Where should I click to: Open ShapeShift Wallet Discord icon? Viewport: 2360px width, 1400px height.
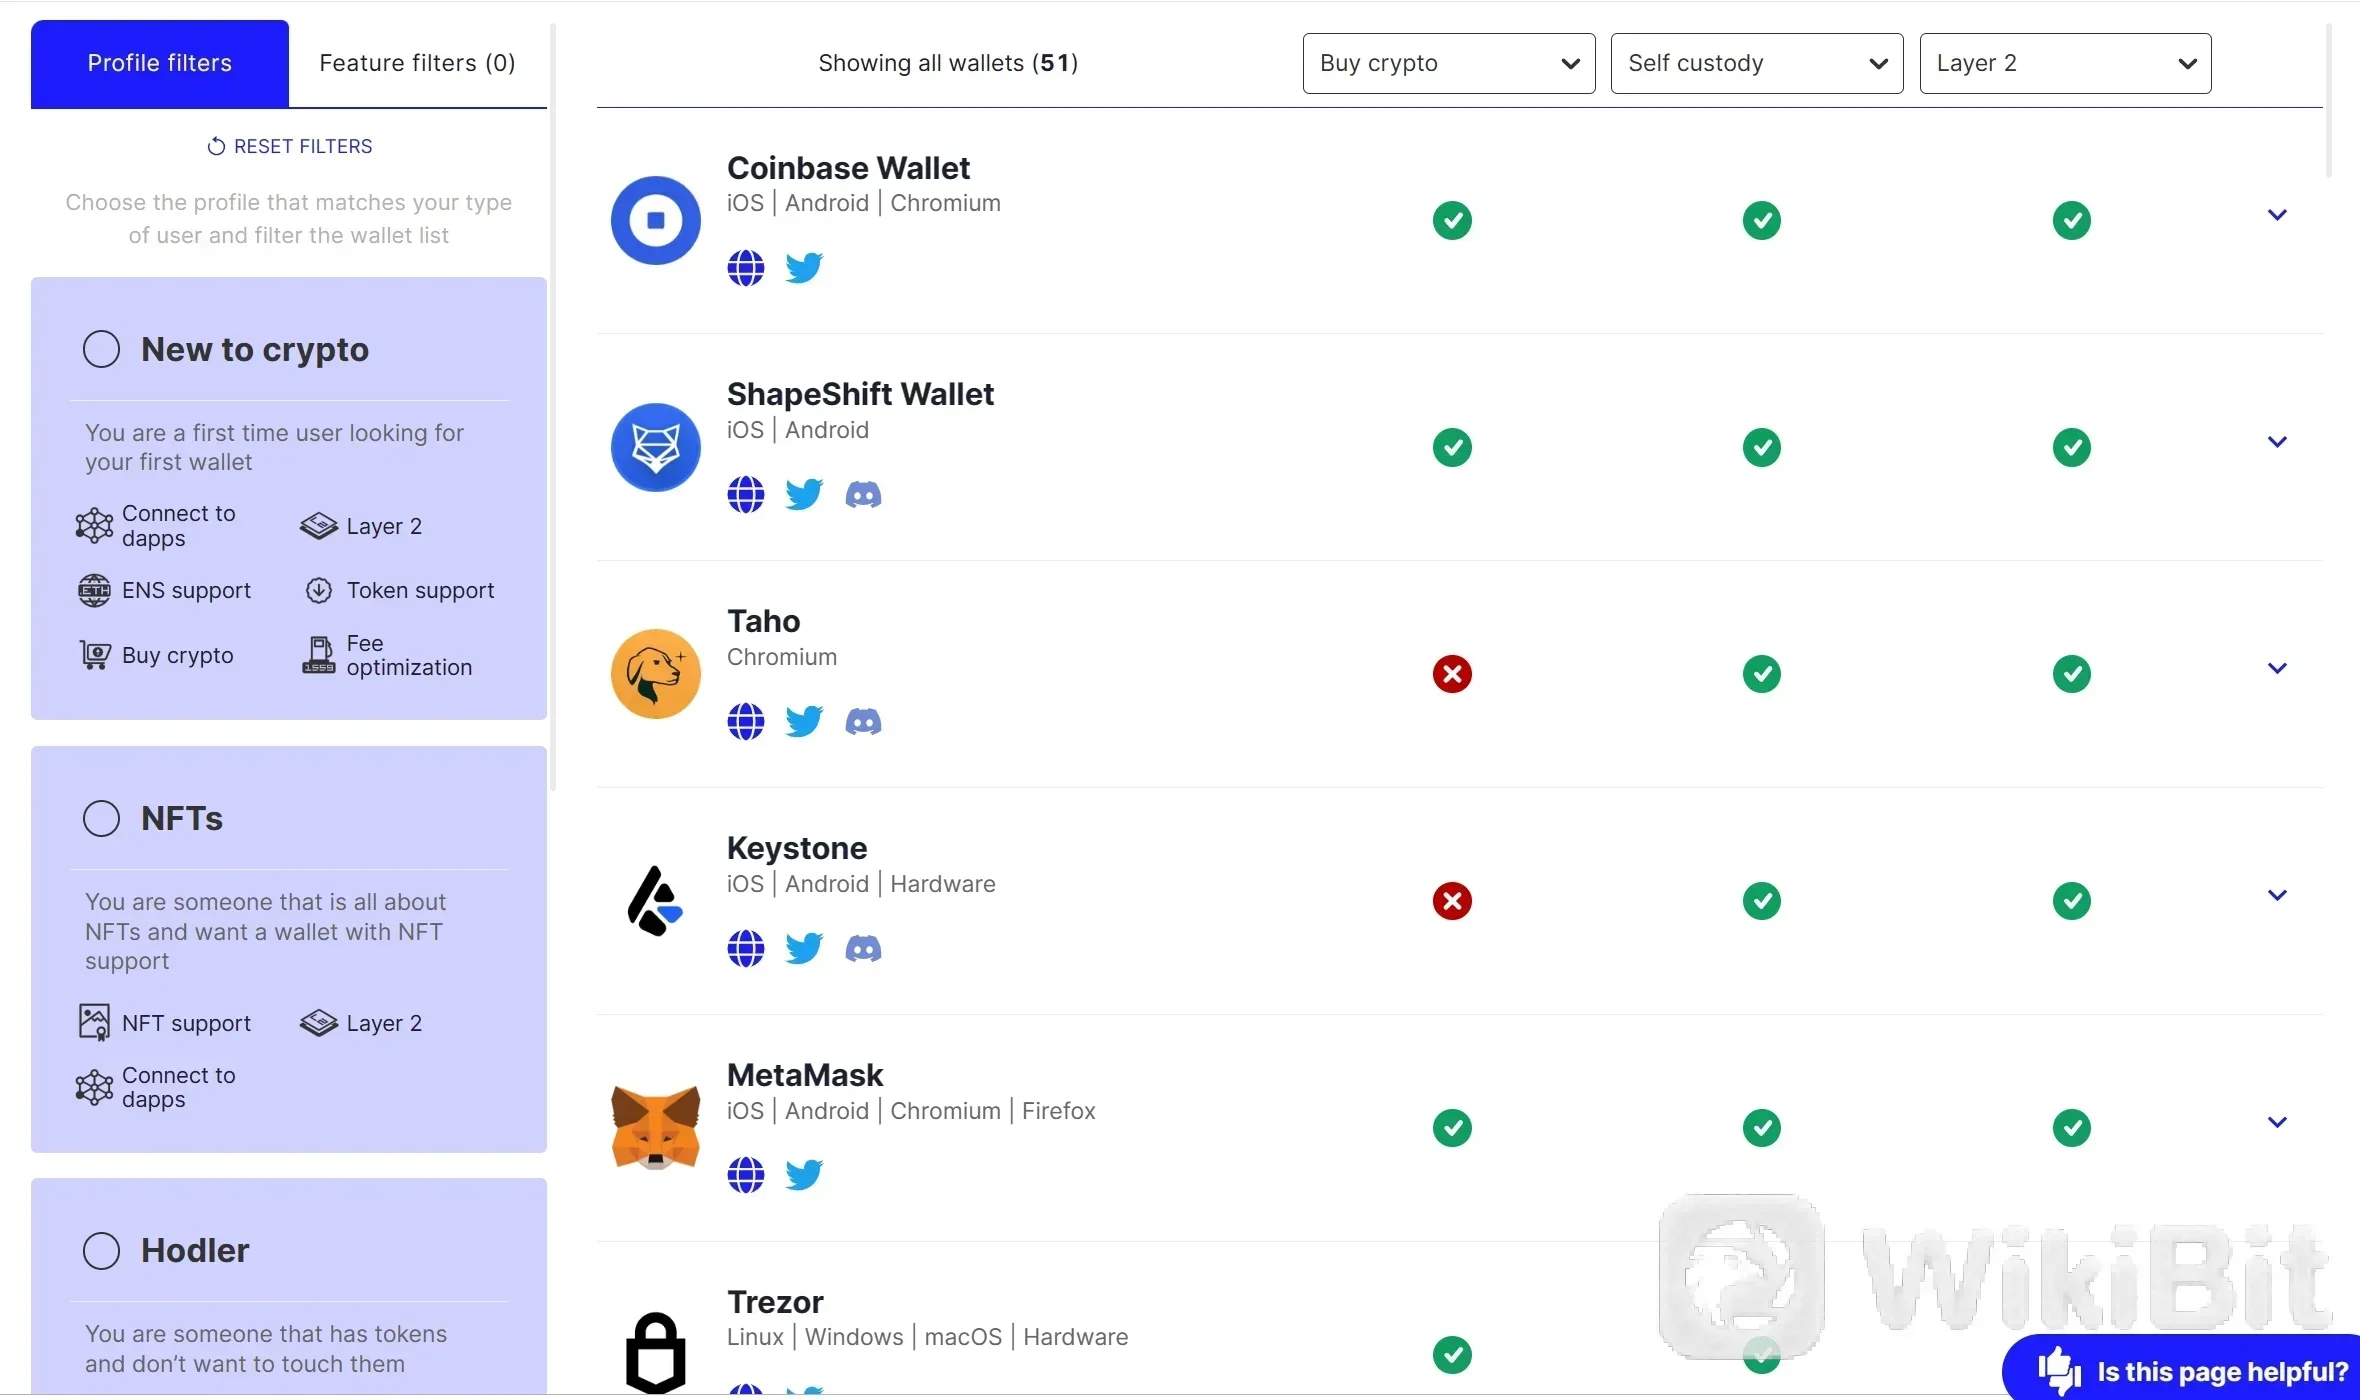click(x=863, y=495)
